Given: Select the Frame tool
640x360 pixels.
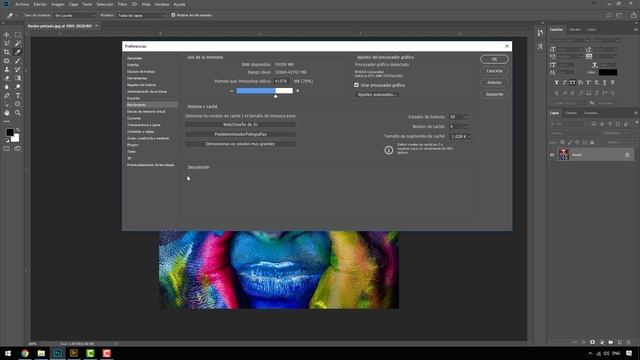Looking at the screenshot, I should point(7,61).
